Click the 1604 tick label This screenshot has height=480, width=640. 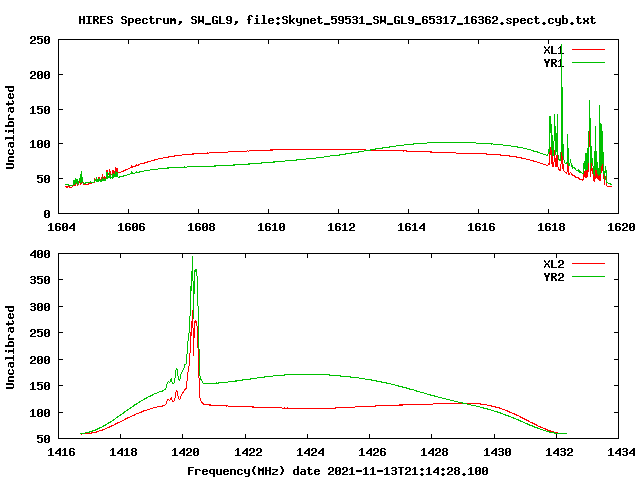[61, 227]
